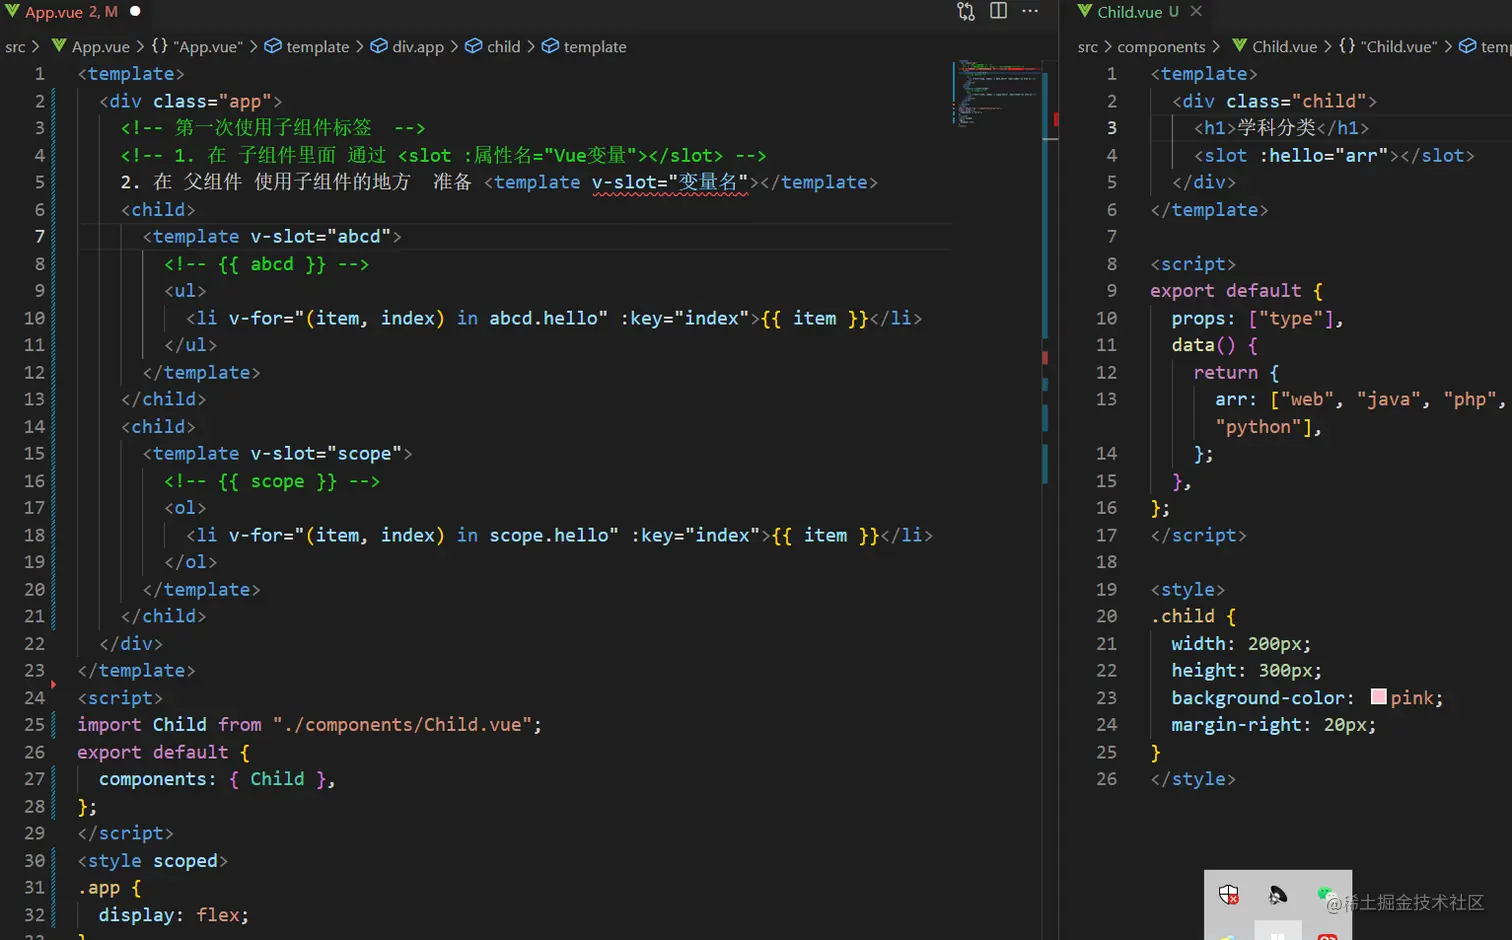Click the cube icon before child breadcrumb
This screenshot has height=940, width=1512.
(x=474, y=45)
